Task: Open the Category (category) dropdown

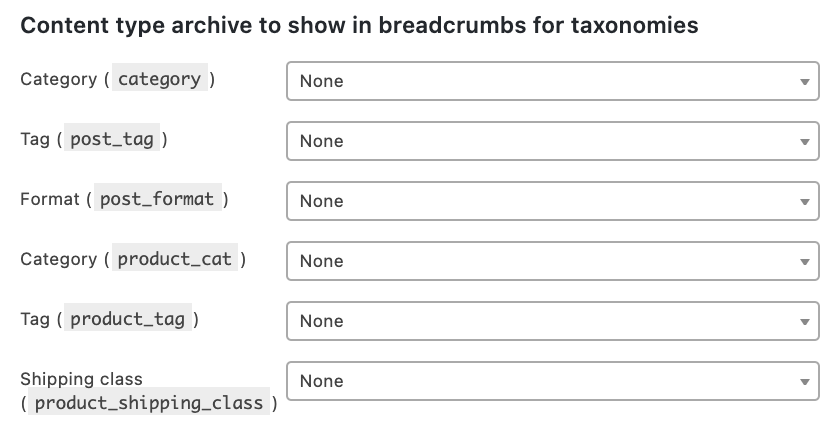Action: coord(552,81)
